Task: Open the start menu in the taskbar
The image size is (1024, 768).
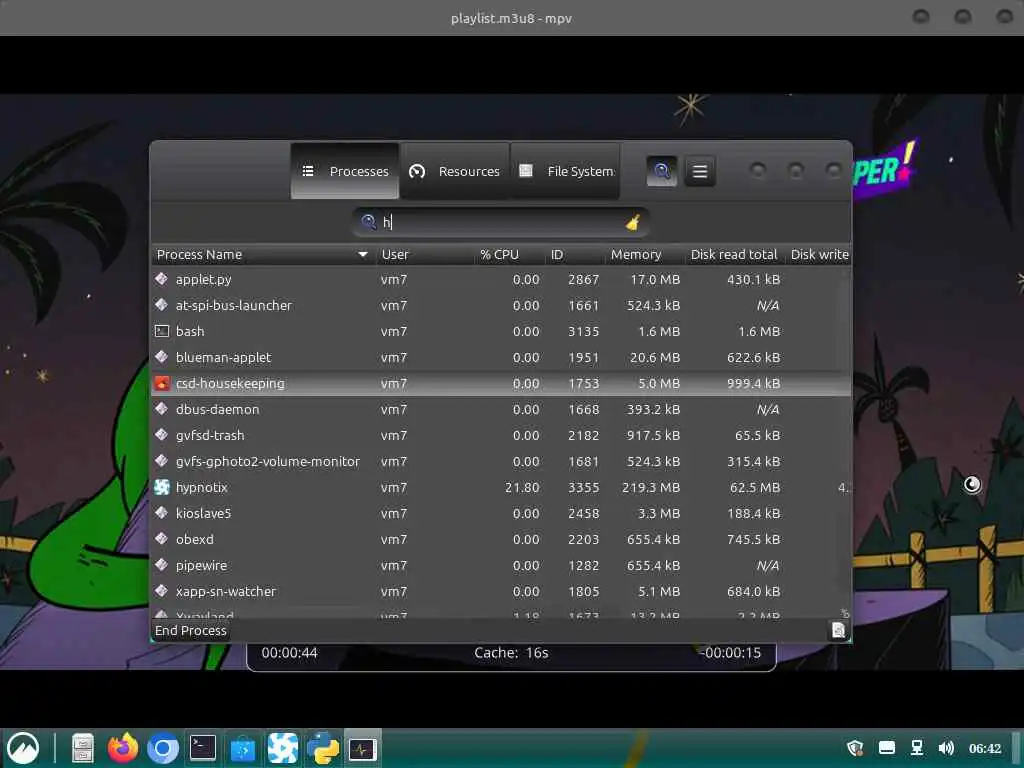Action: pos(24,748)
